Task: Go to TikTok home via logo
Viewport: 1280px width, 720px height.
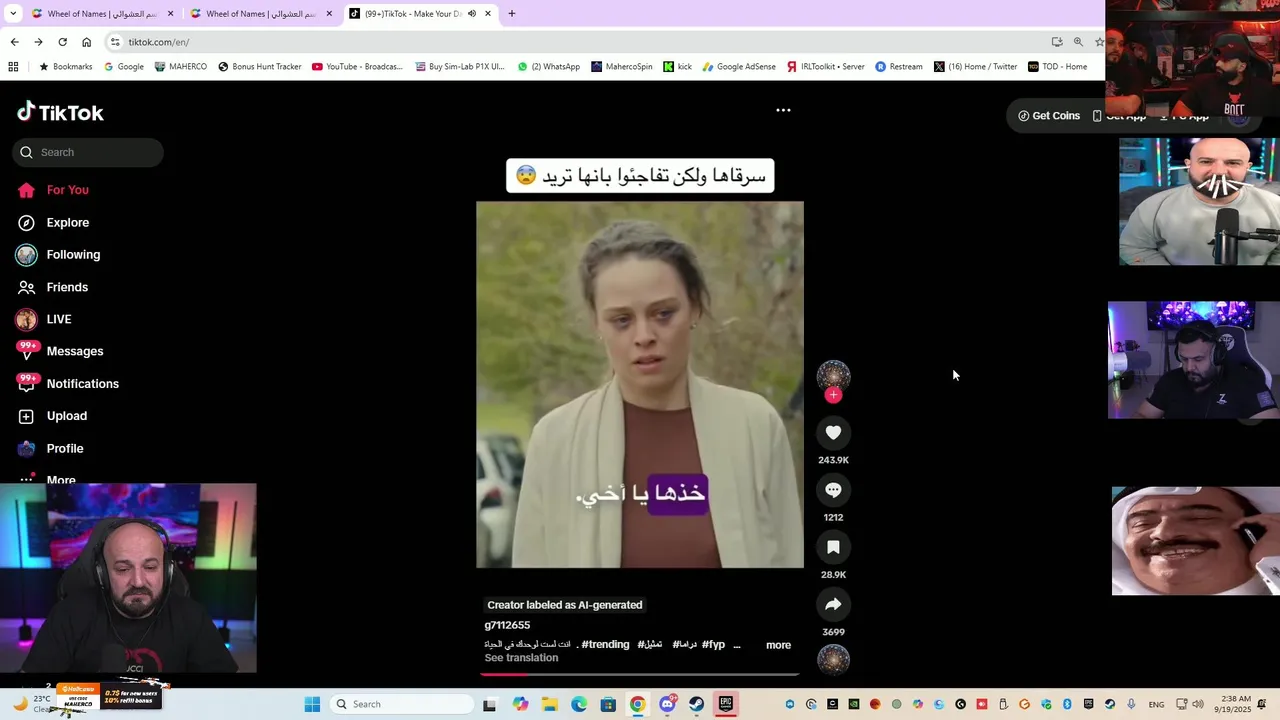Action: (60, 112)
